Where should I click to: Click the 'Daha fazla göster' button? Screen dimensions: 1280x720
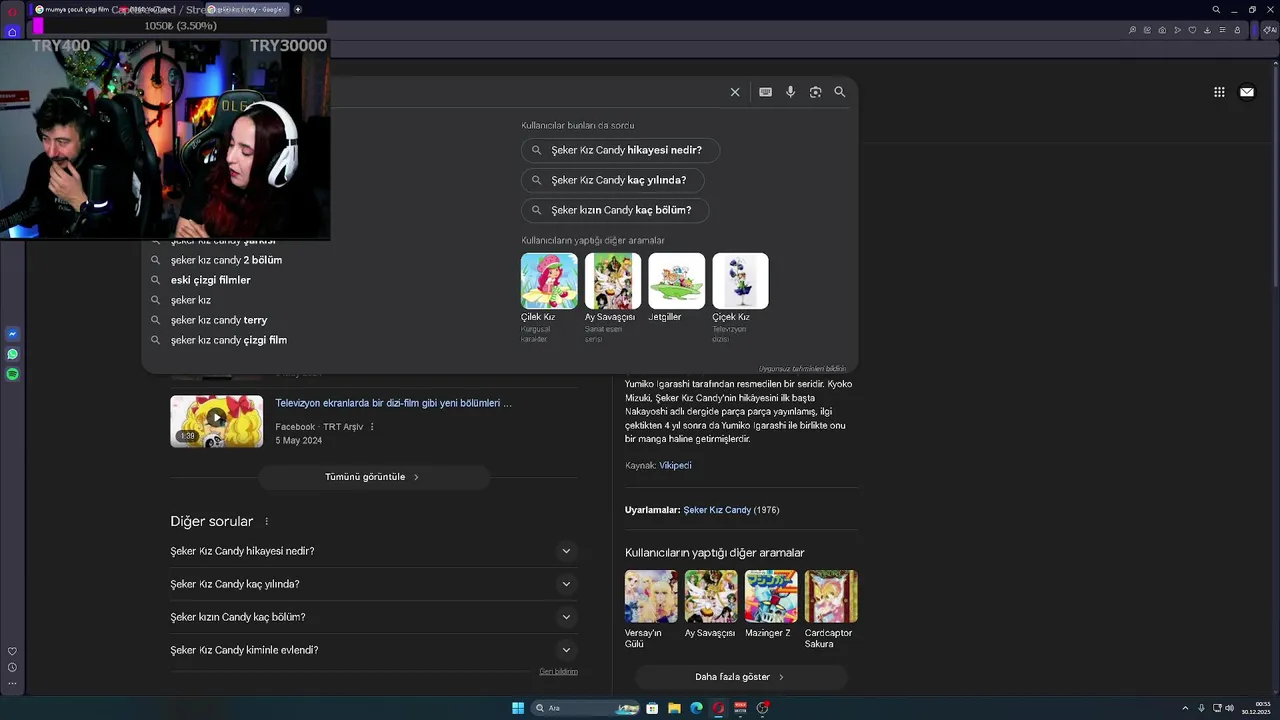(740, 677)
